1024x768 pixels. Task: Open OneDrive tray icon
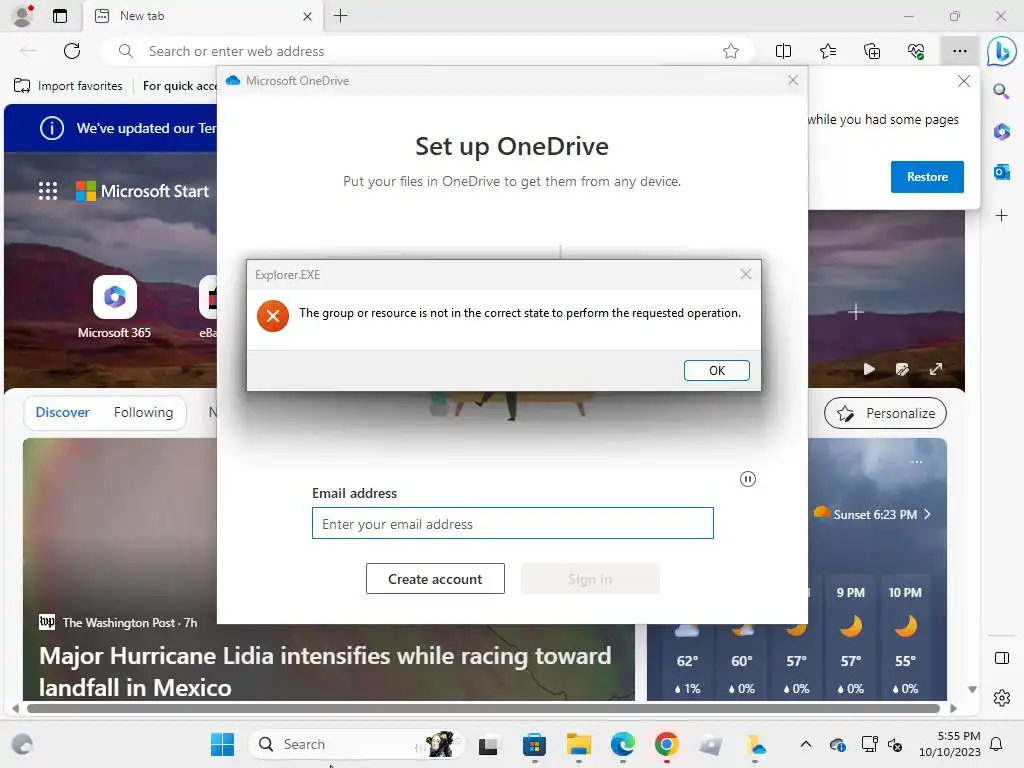coord(837,744)
